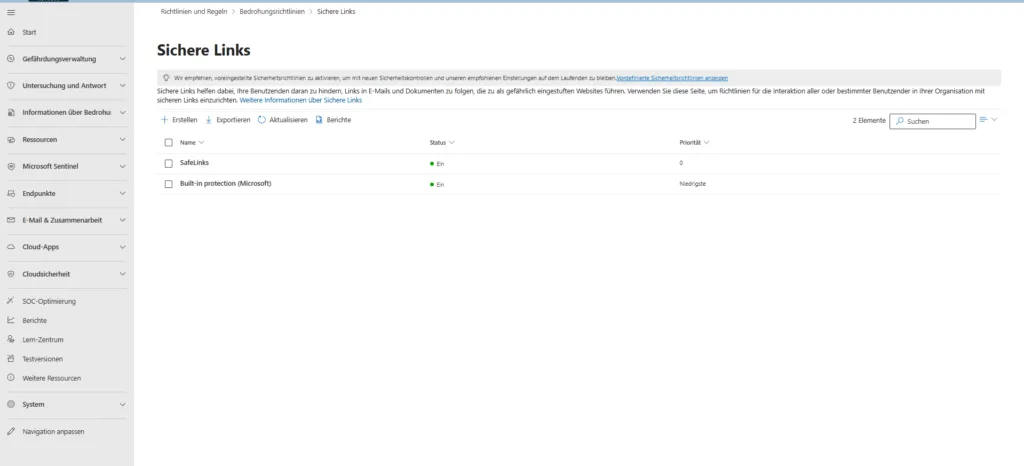Click the E-Mail & Zusammenarbeit envelope icon
Viewport: 1024px width, 466px height.
pos(10,220)
